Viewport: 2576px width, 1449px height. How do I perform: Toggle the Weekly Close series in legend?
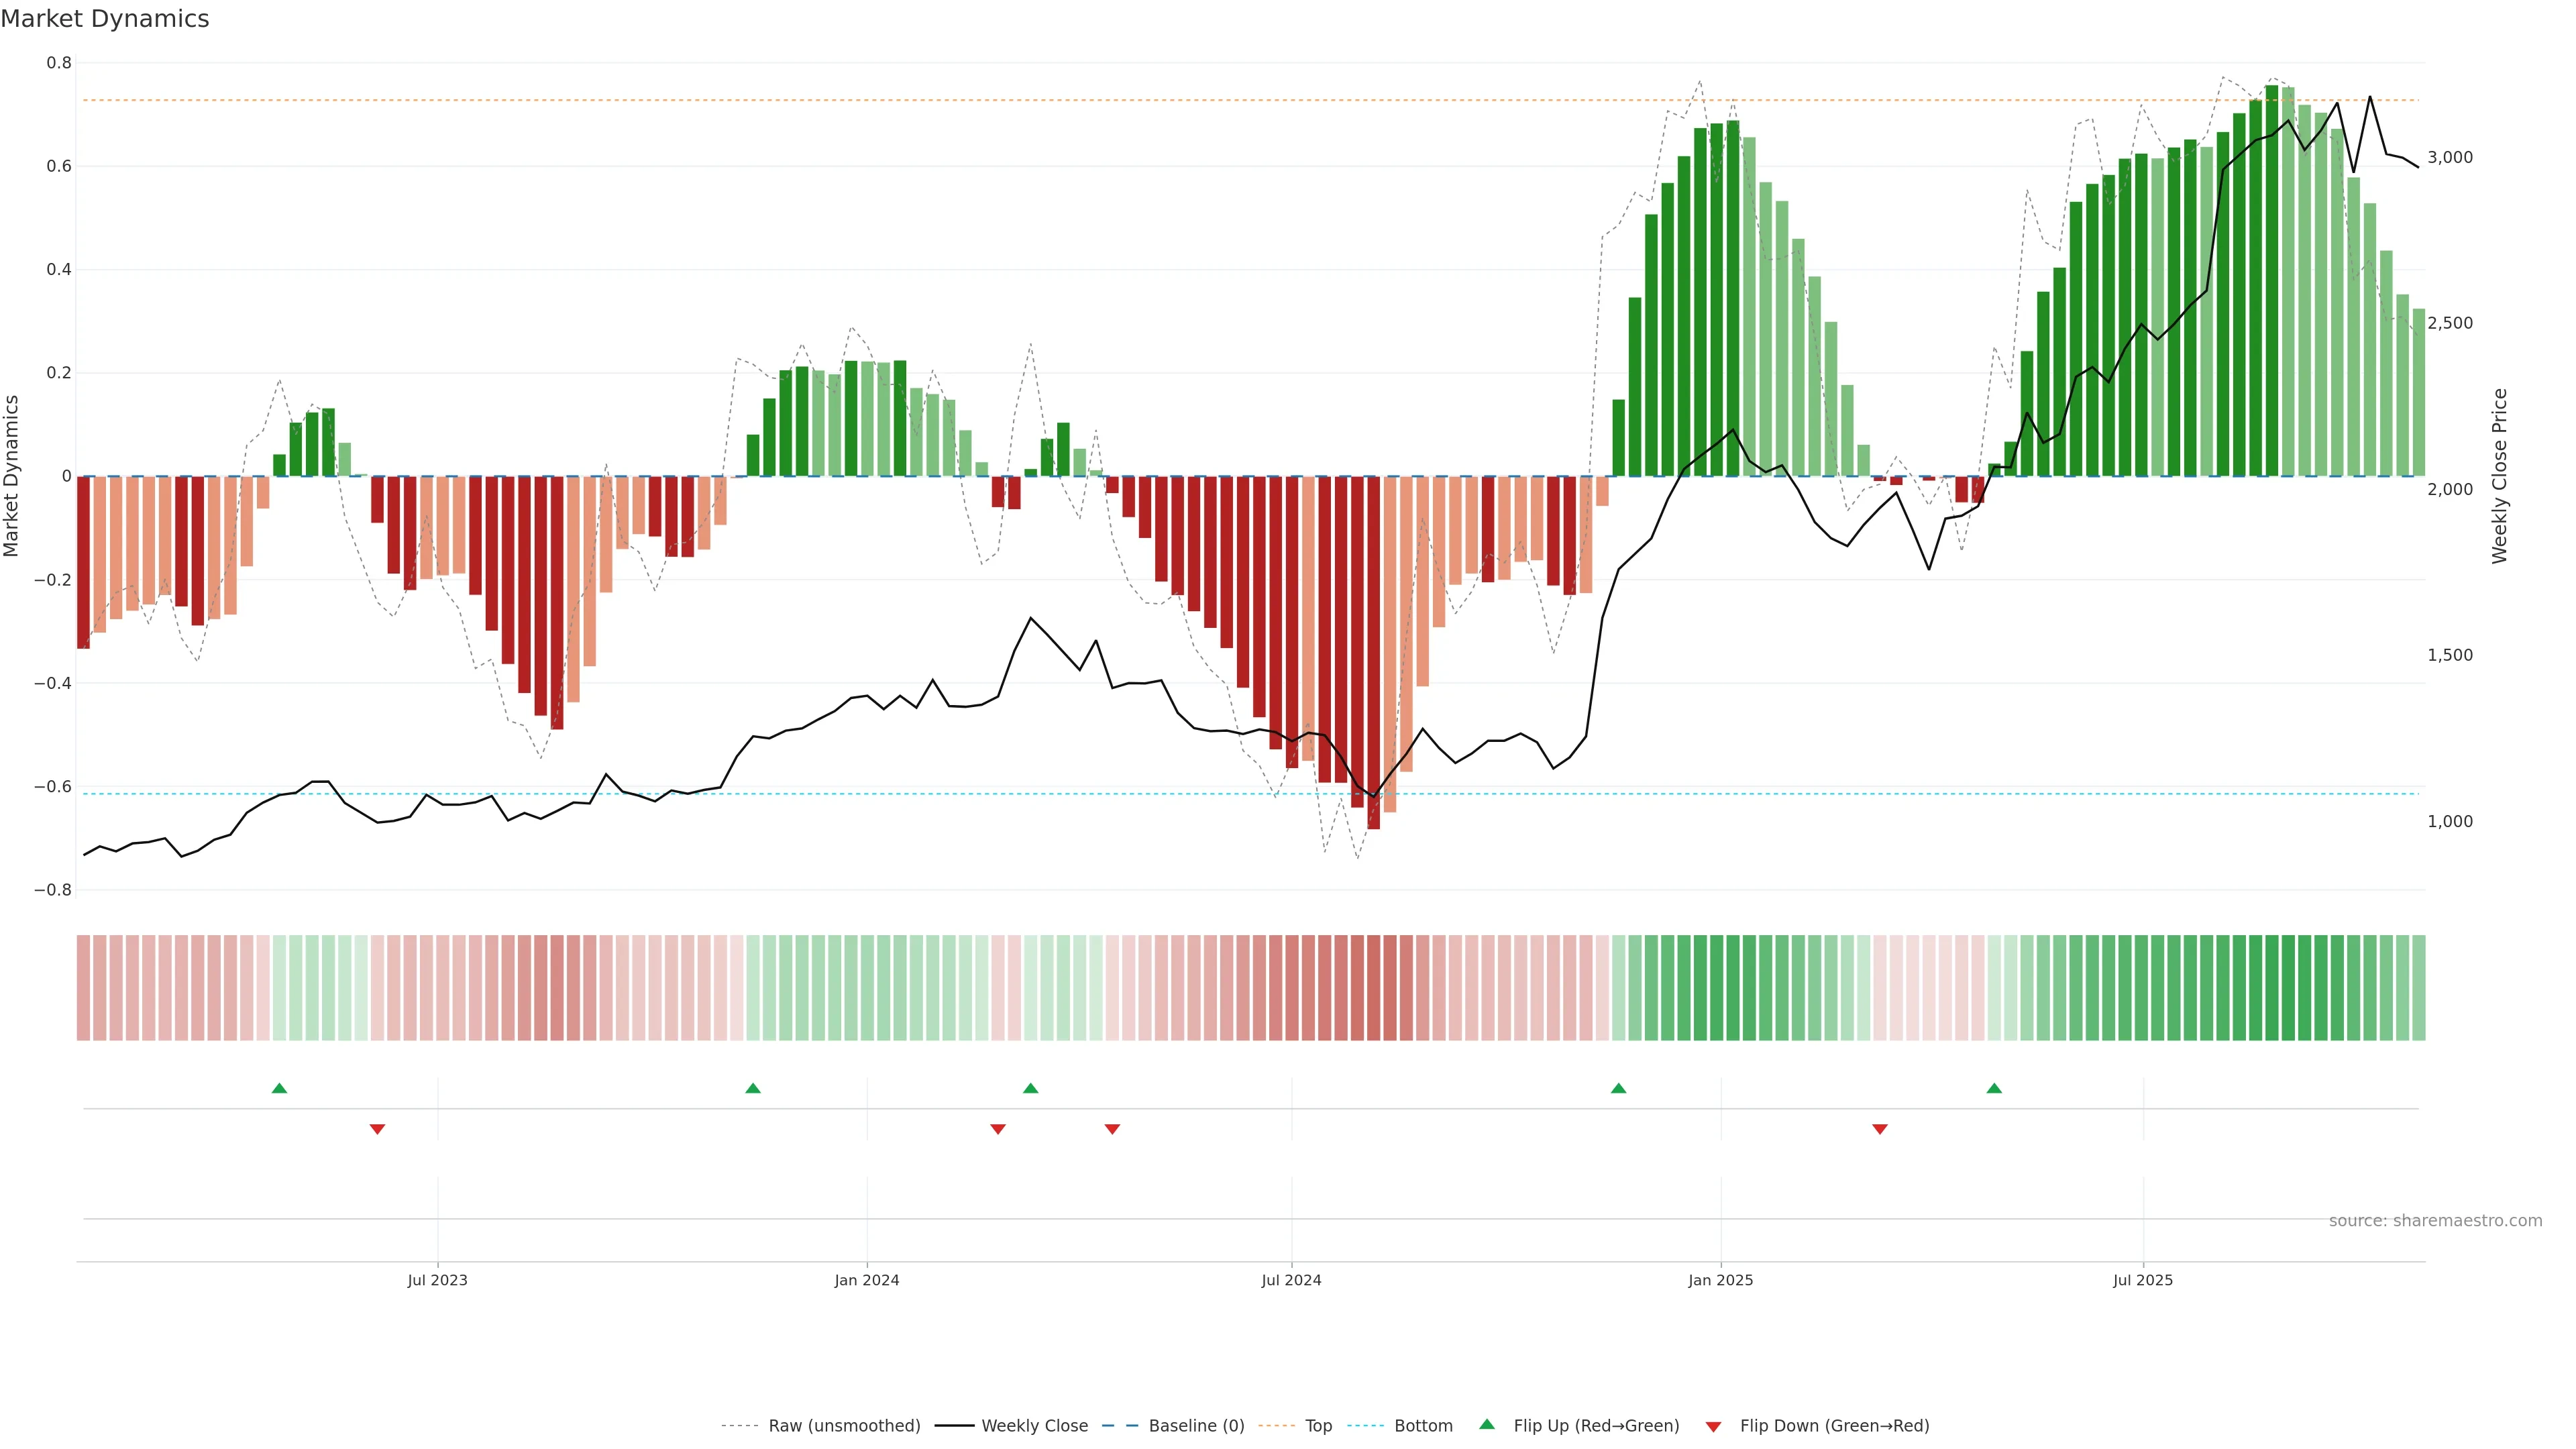pos(1034,1426)
